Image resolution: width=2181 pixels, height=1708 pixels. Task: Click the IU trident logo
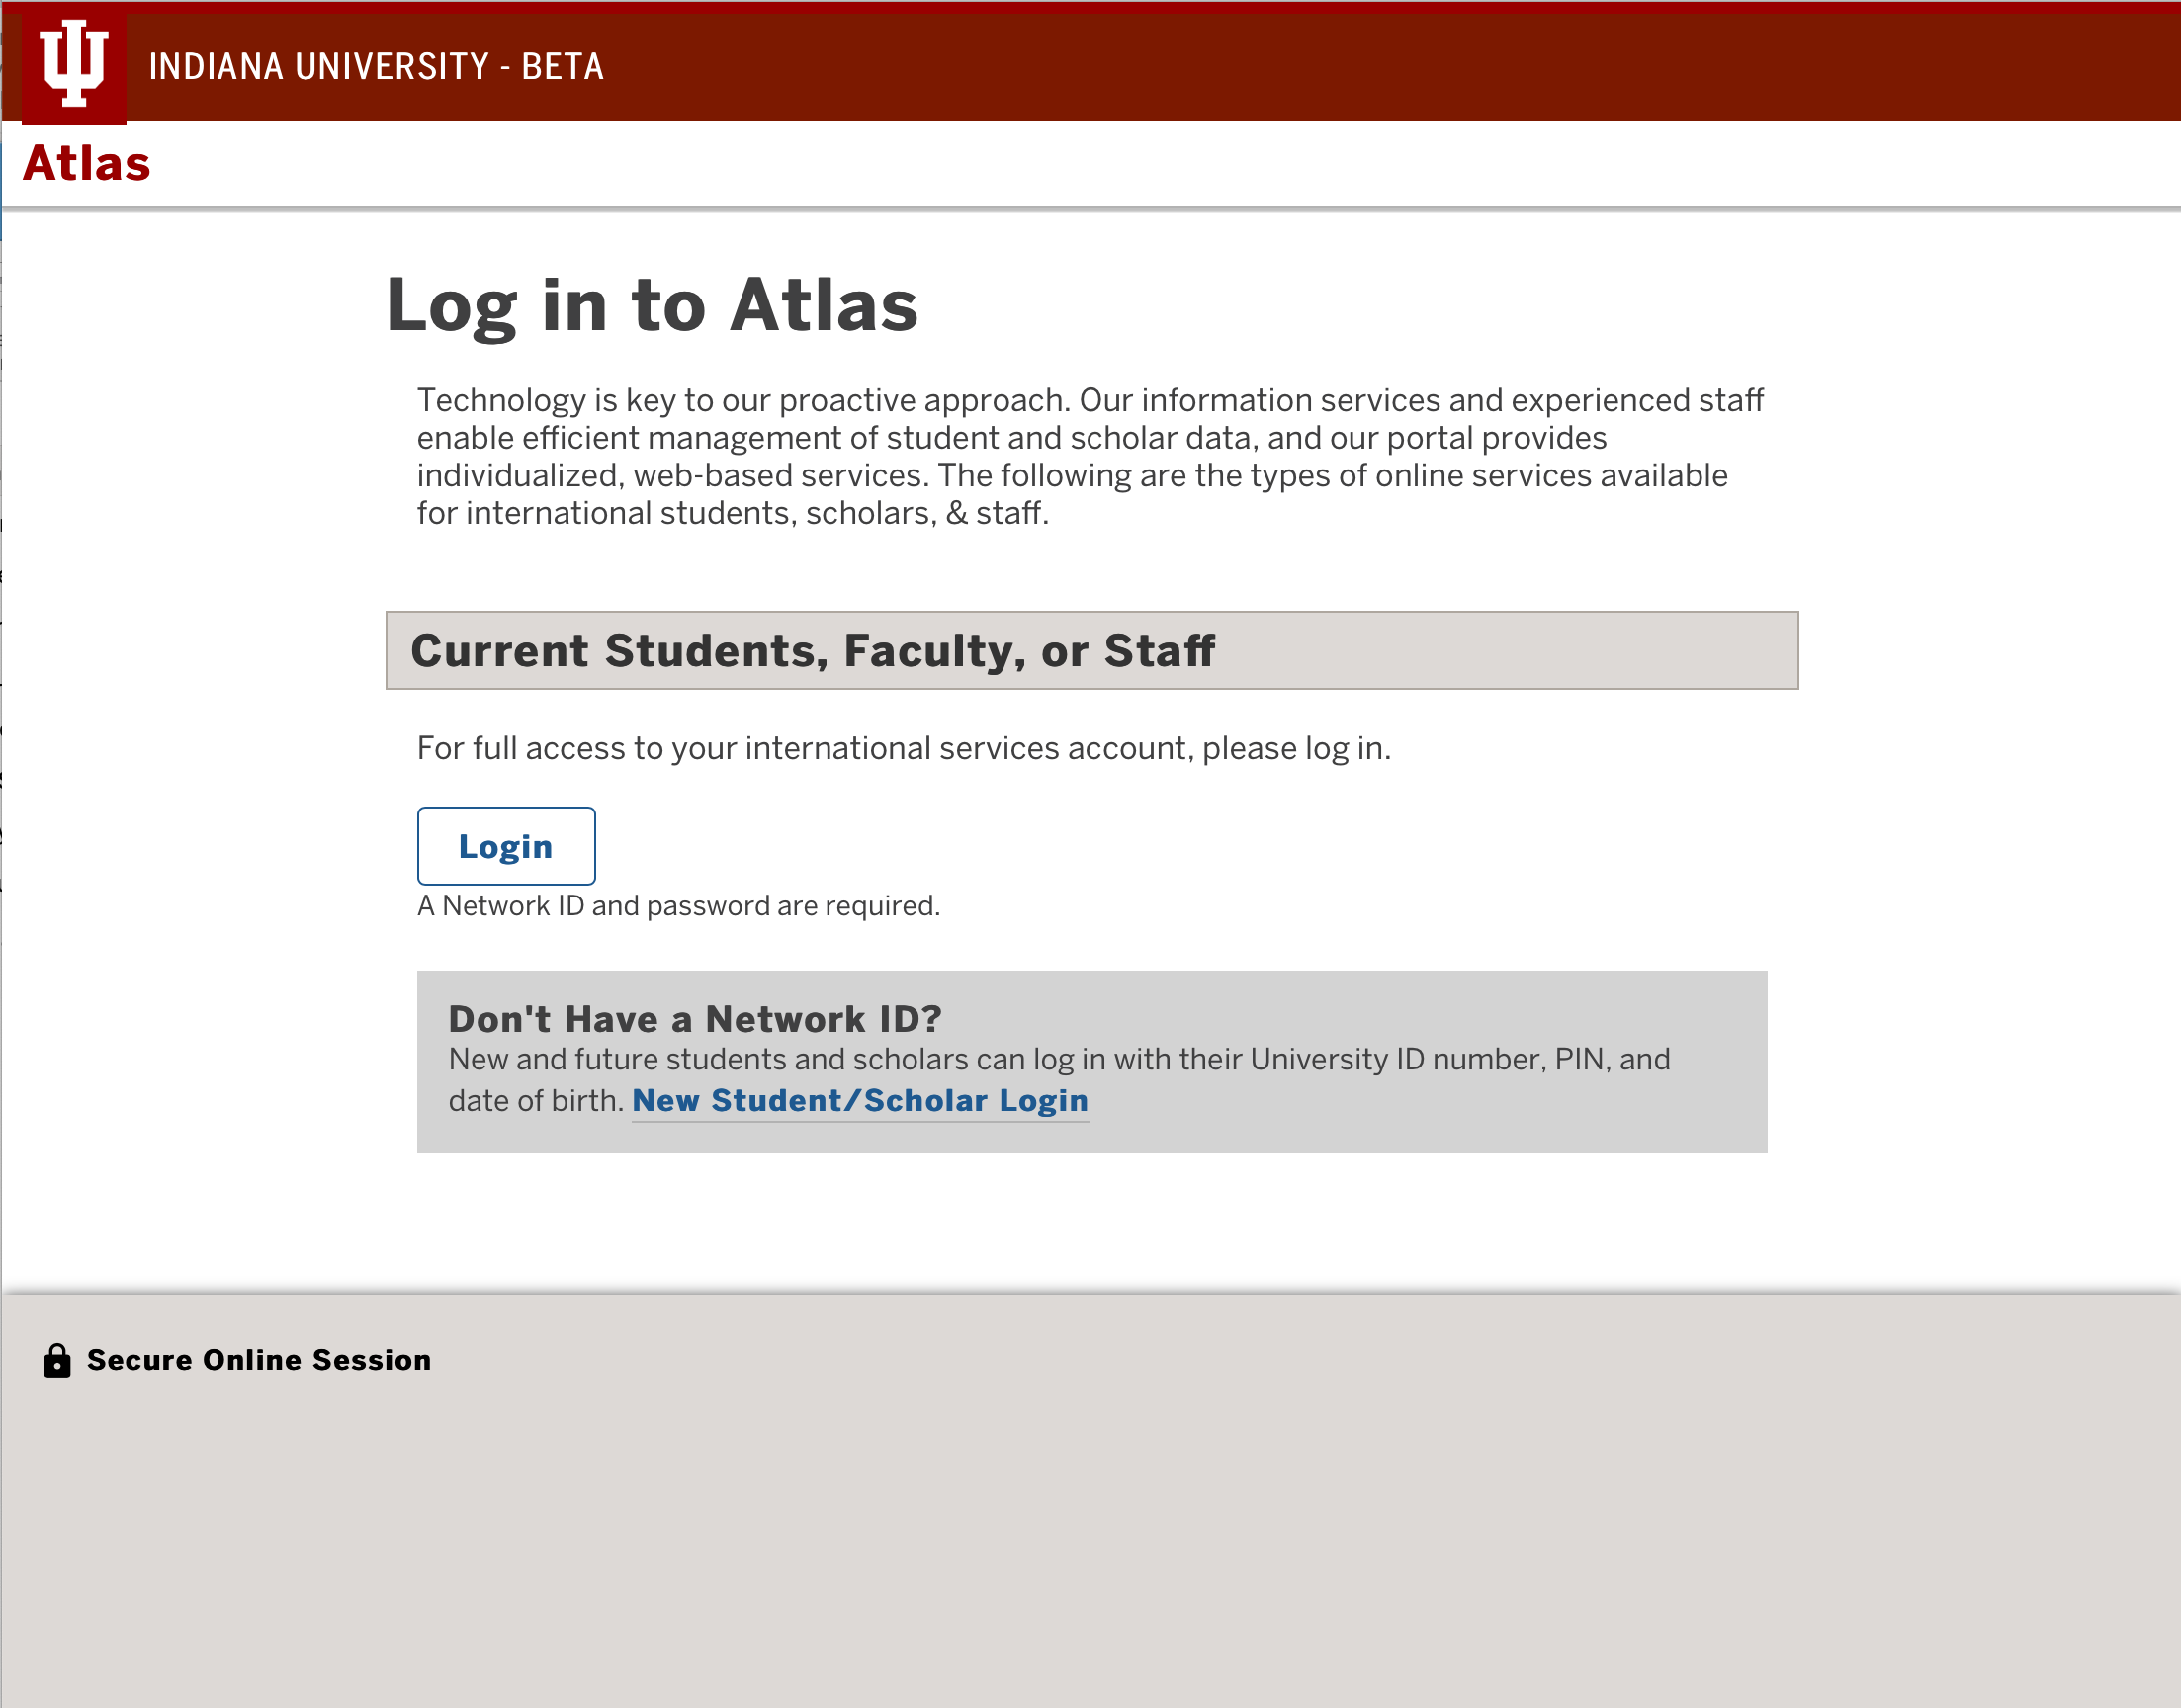click(74, 64)
